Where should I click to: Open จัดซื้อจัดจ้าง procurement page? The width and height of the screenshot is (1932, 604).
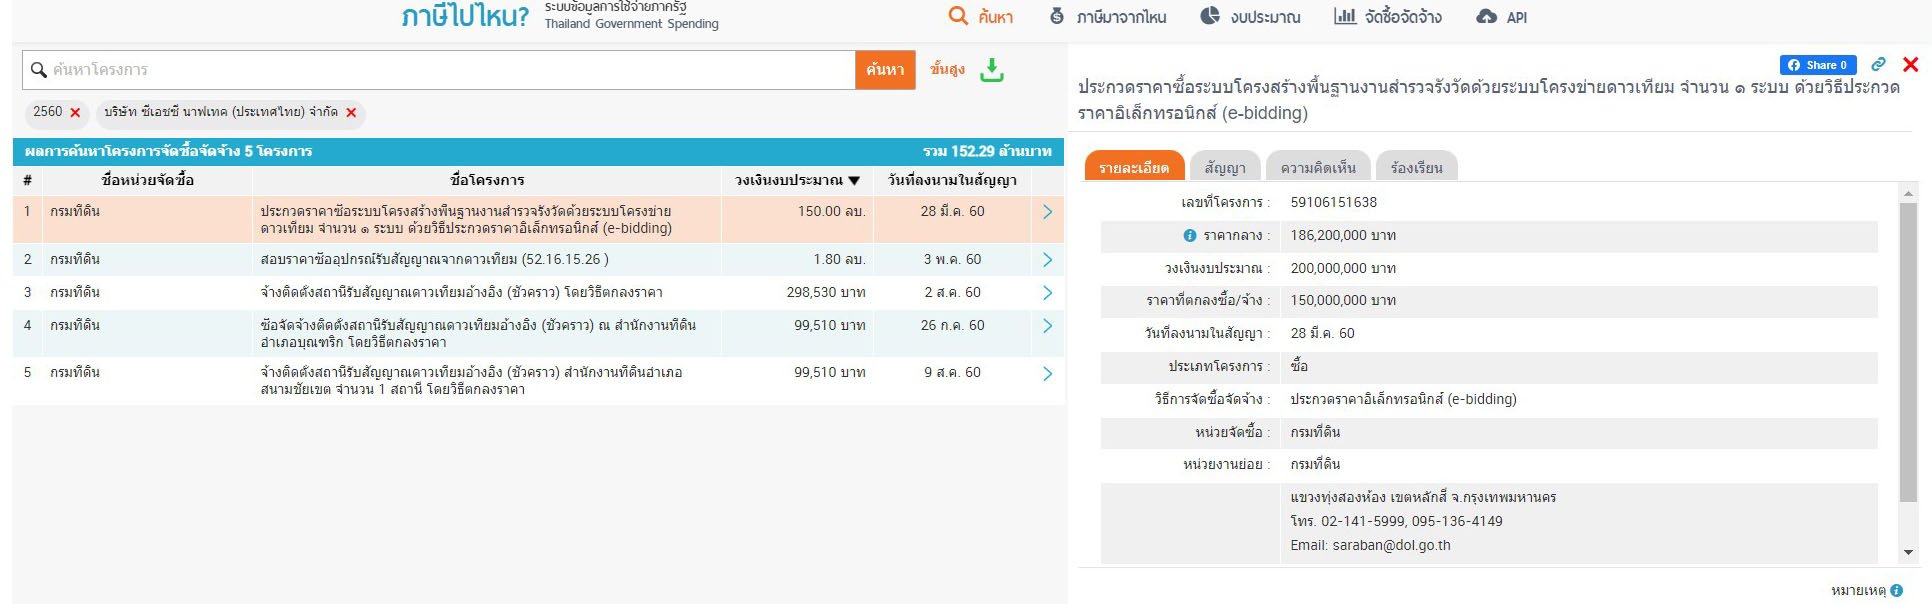1388,17
